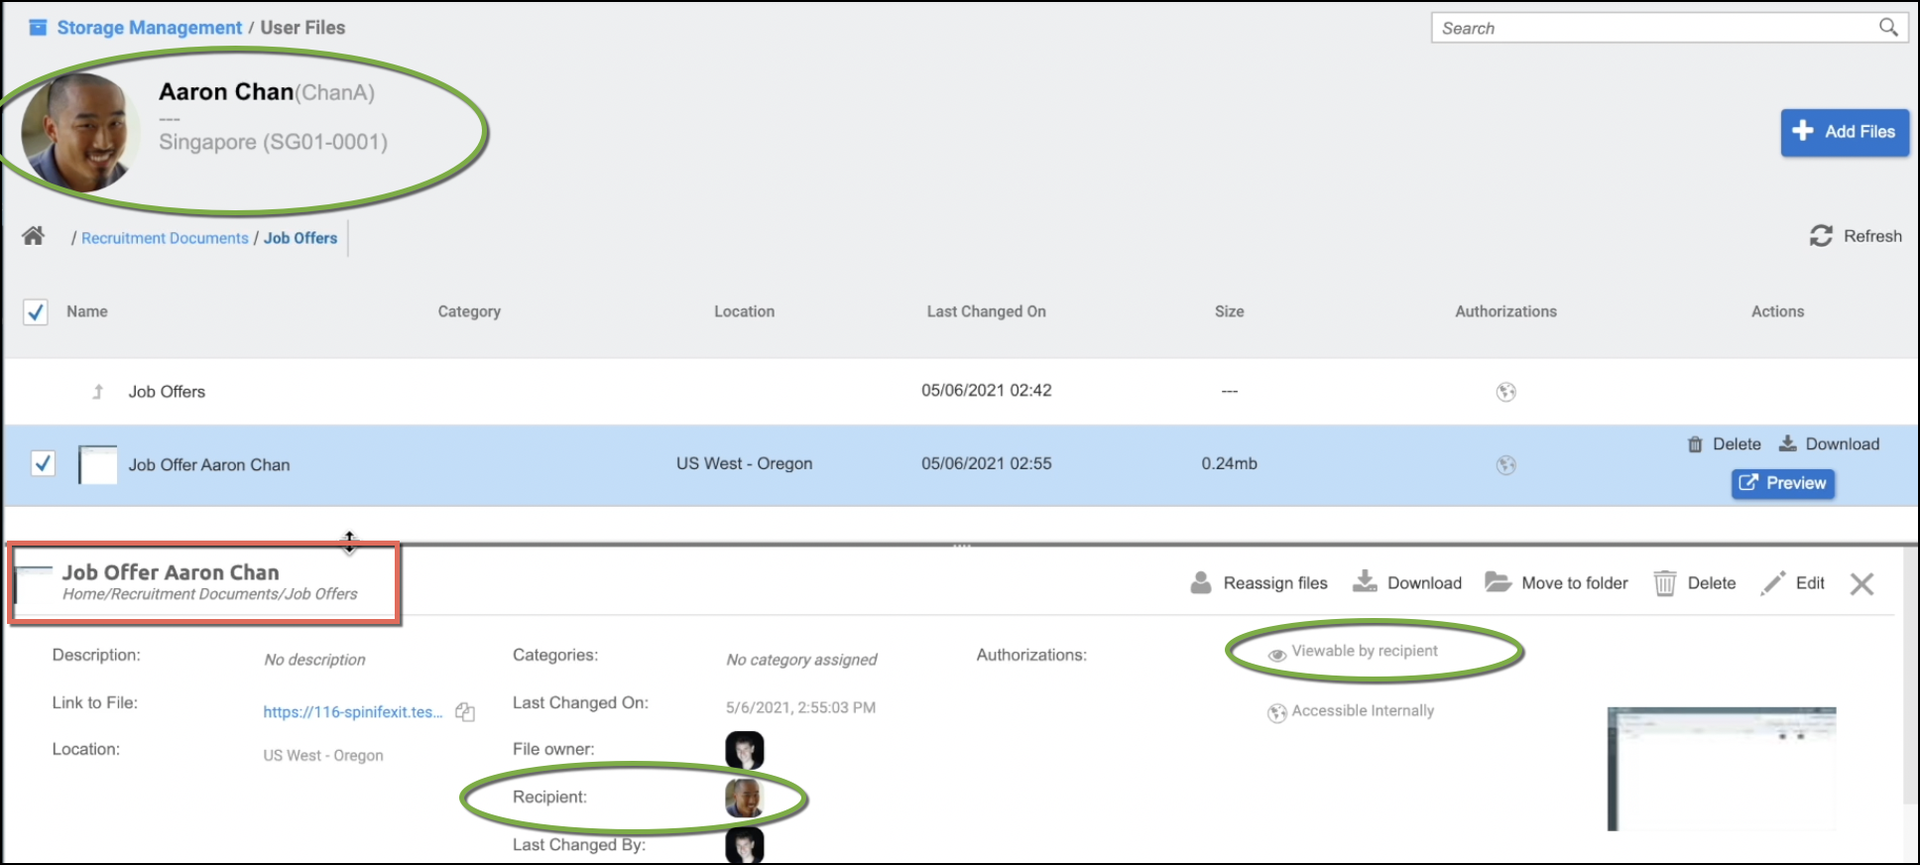Click the Add Files button

pos(1844,132)
